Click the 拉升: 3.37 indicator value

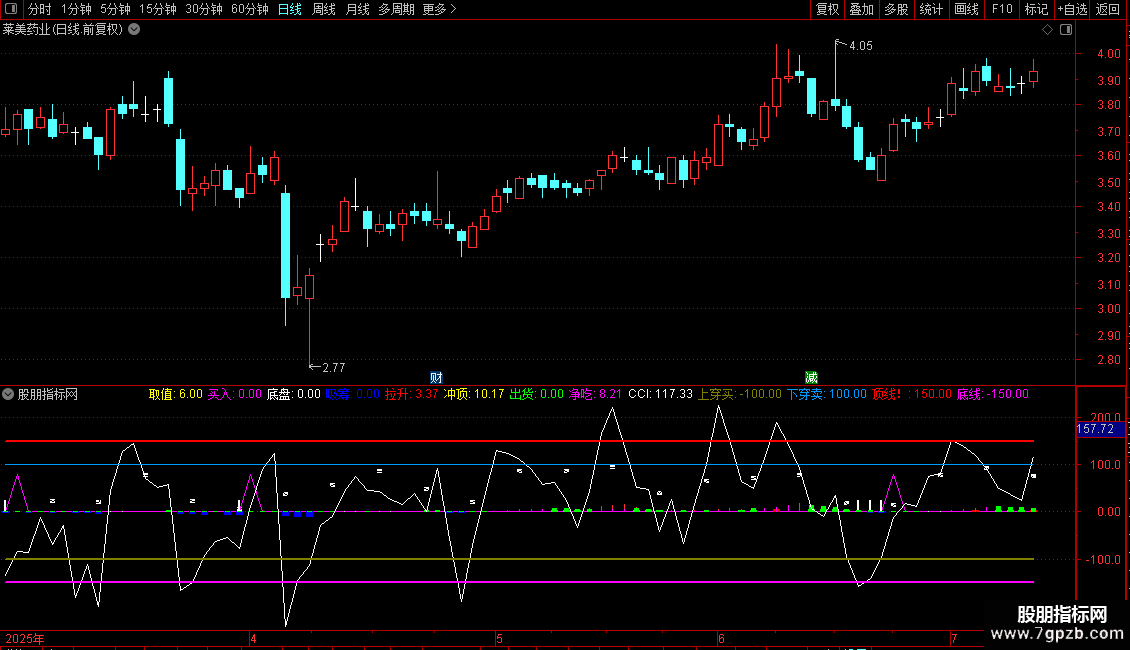click(411, 394)
